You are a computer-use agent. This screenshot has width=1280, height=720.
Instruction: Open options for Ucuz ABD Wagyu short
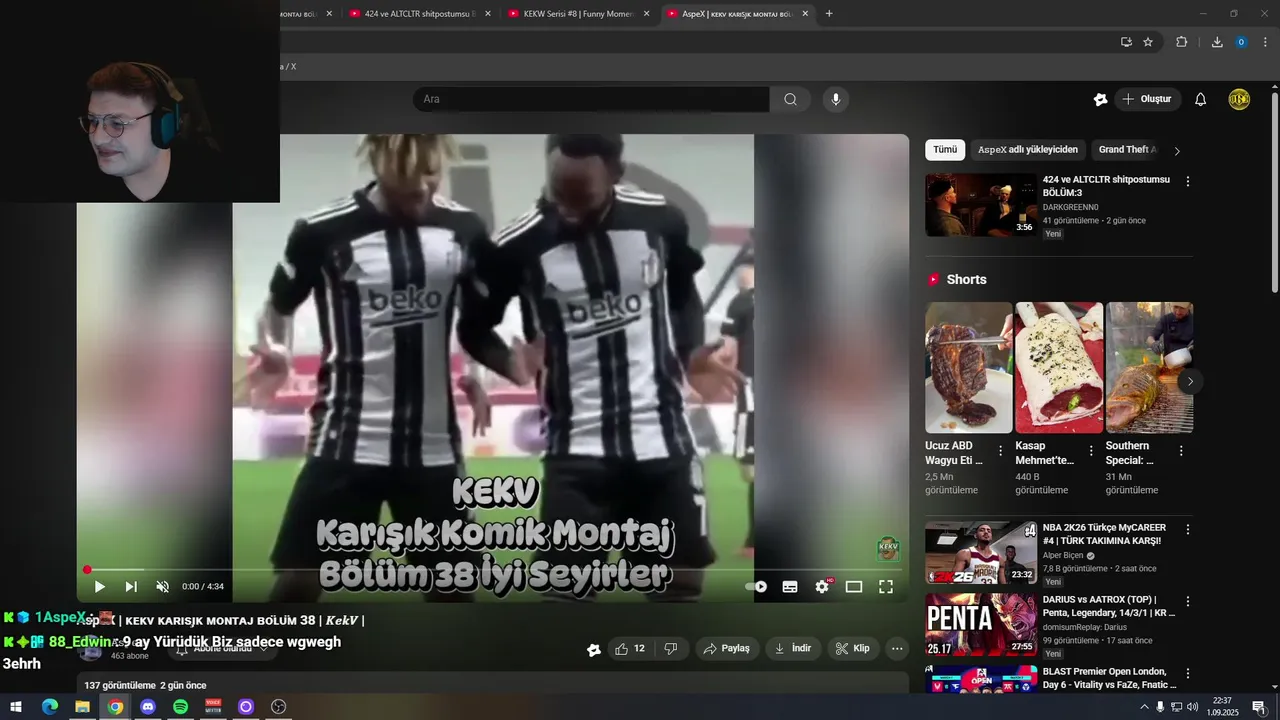tap(1000, 451)
